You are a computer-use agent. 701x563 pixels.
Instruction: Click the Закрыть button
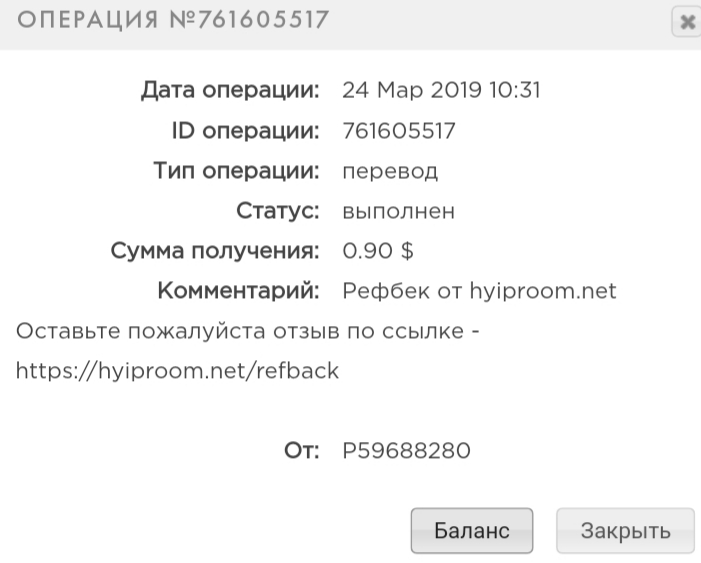tap(625, 531)
